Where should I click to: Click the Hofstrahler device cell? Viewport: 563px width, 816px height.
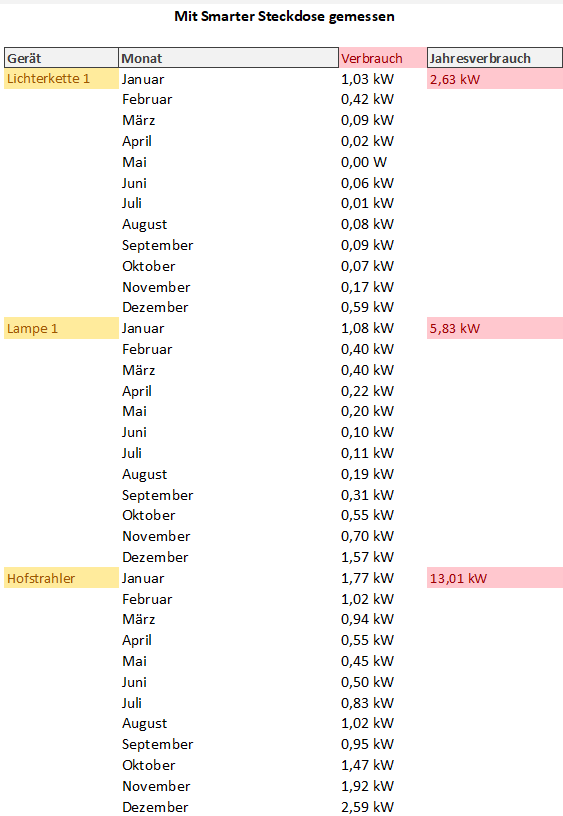click(x=61, y=578)
